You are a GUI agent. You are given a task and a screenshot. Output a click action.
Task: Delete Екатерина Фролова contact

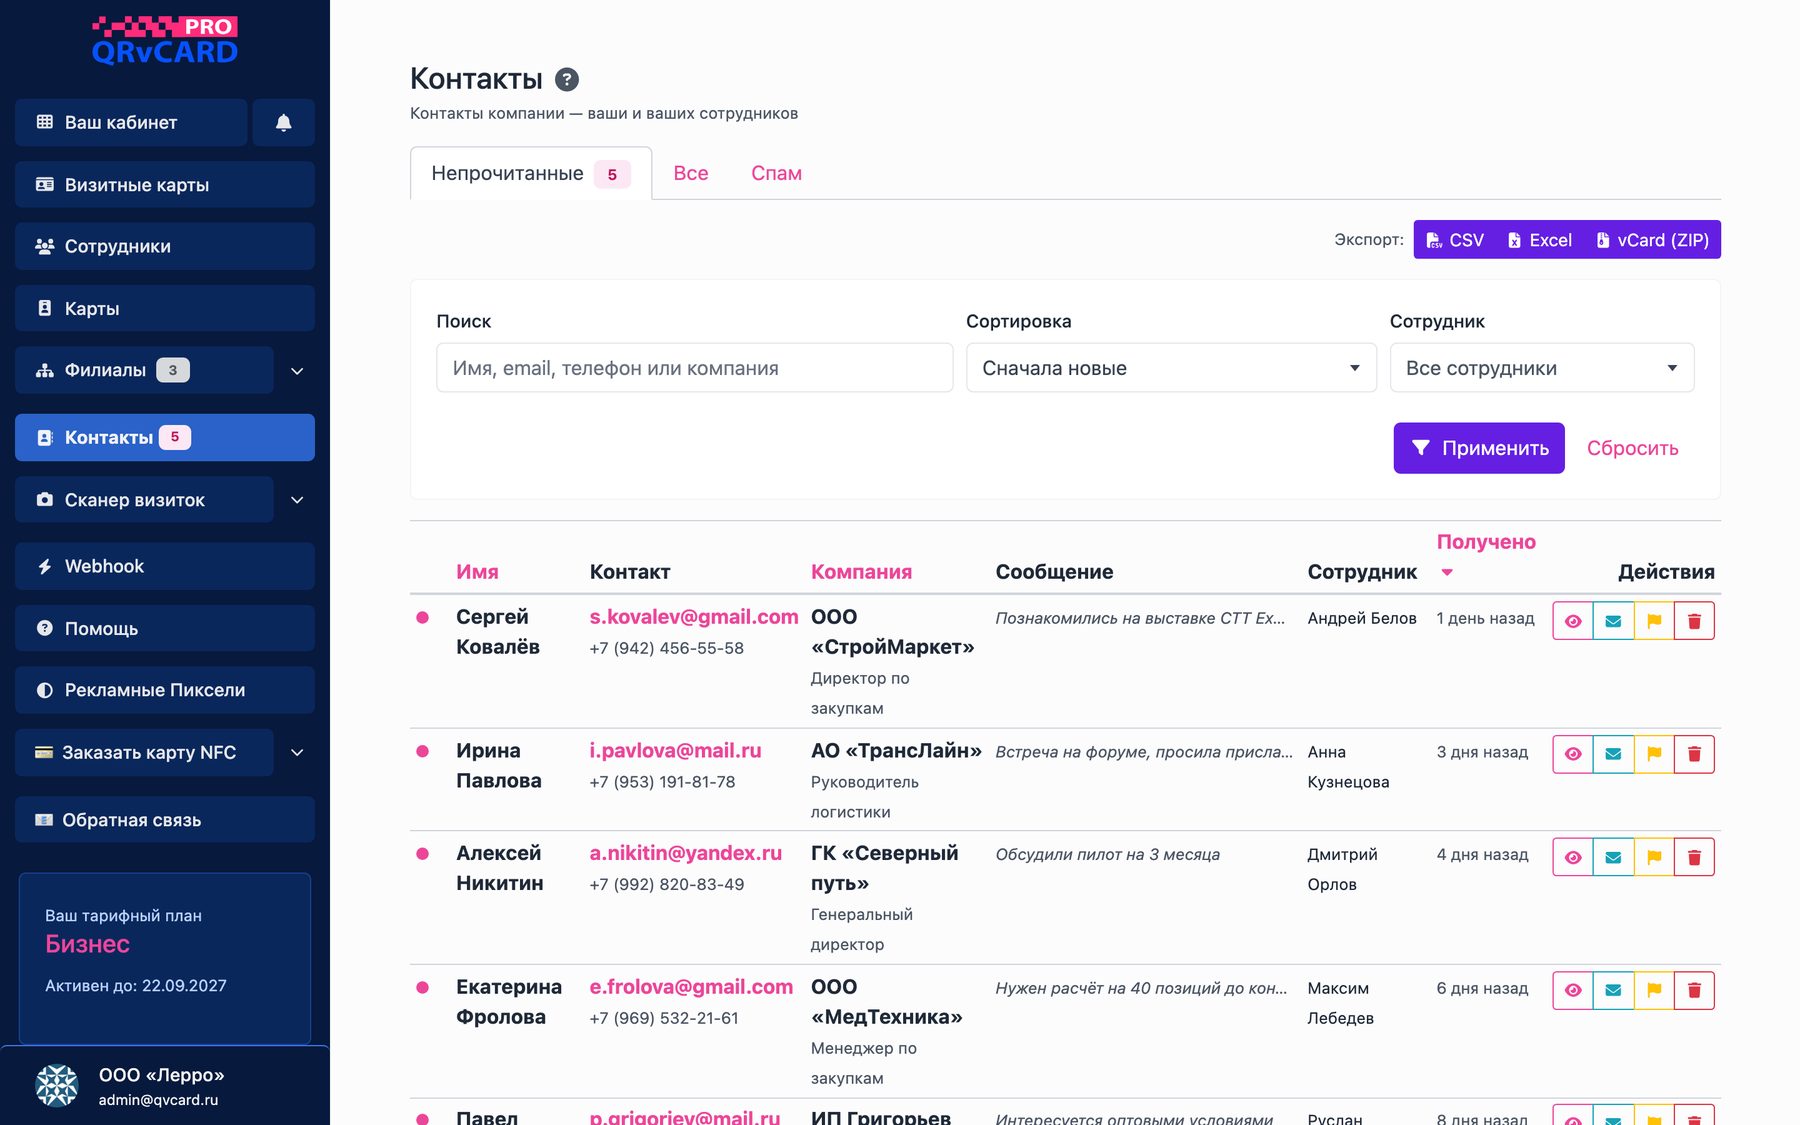[x=1694, y=990]
